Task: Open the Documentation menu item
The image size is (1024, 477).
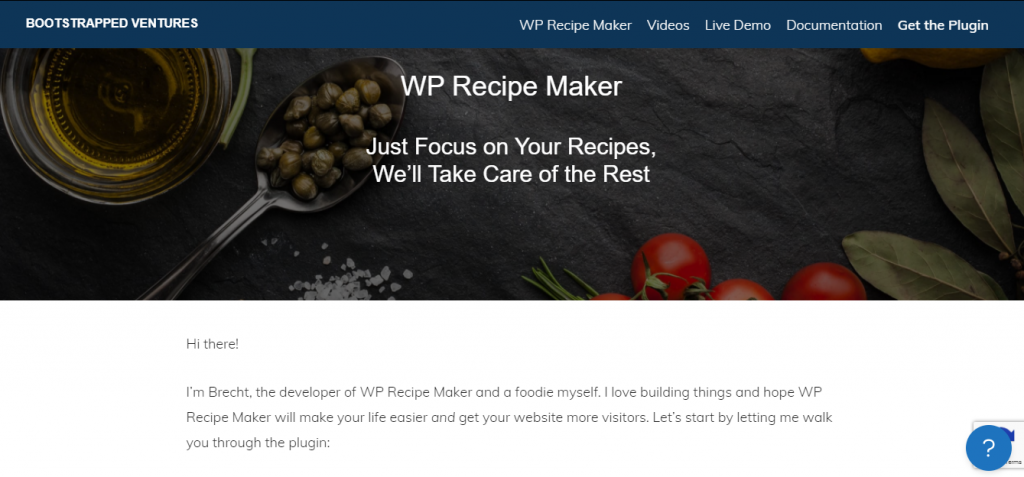Action: tap(834, 25)
